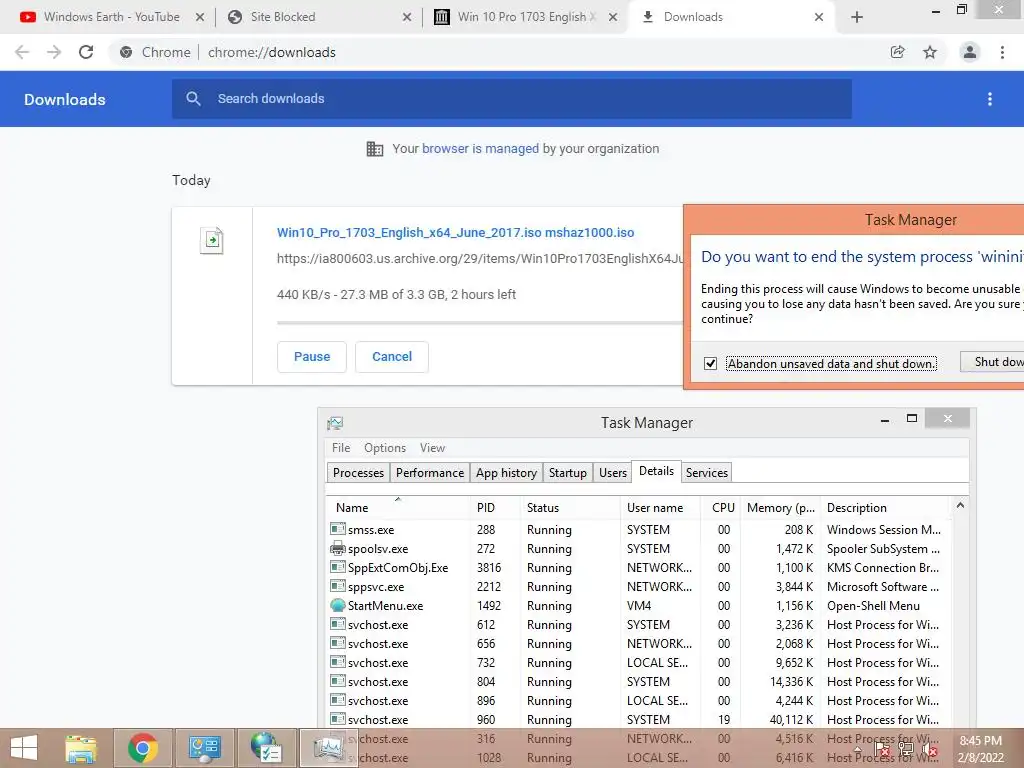Click the Chrome taskbar icon

143,748
